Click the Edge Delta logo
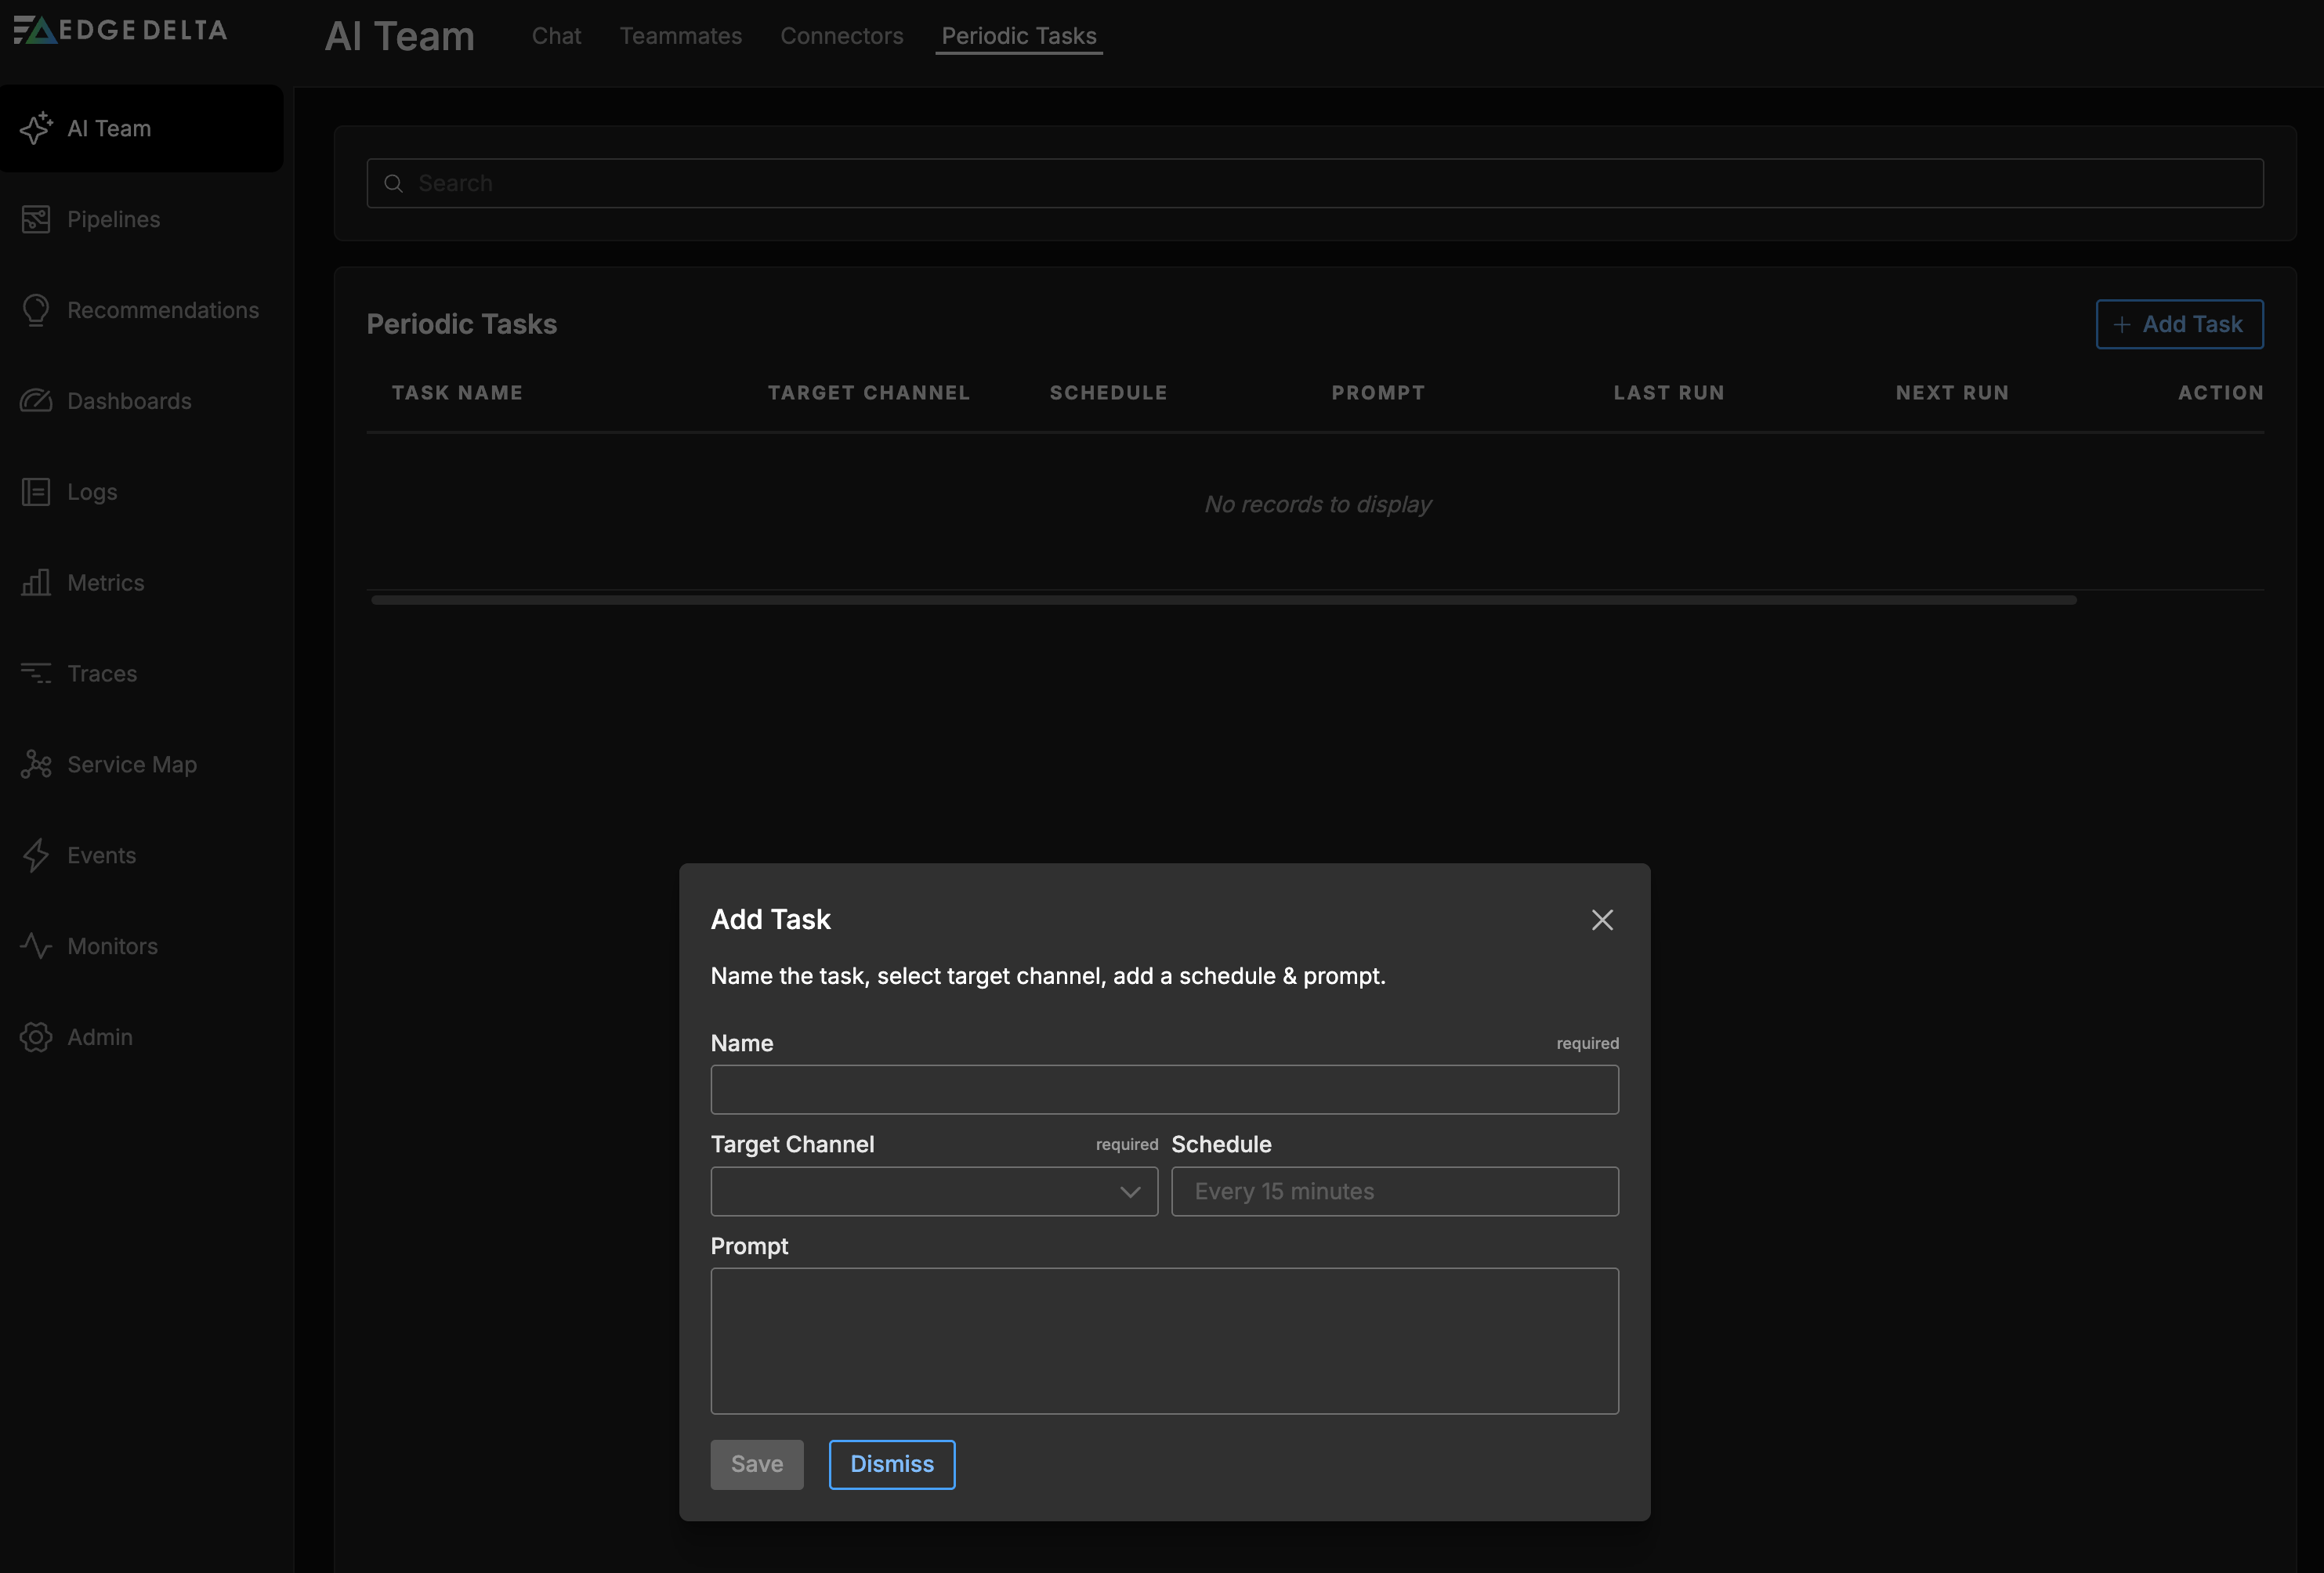Screen dimensions: 2324x1573 pos(119,29)
